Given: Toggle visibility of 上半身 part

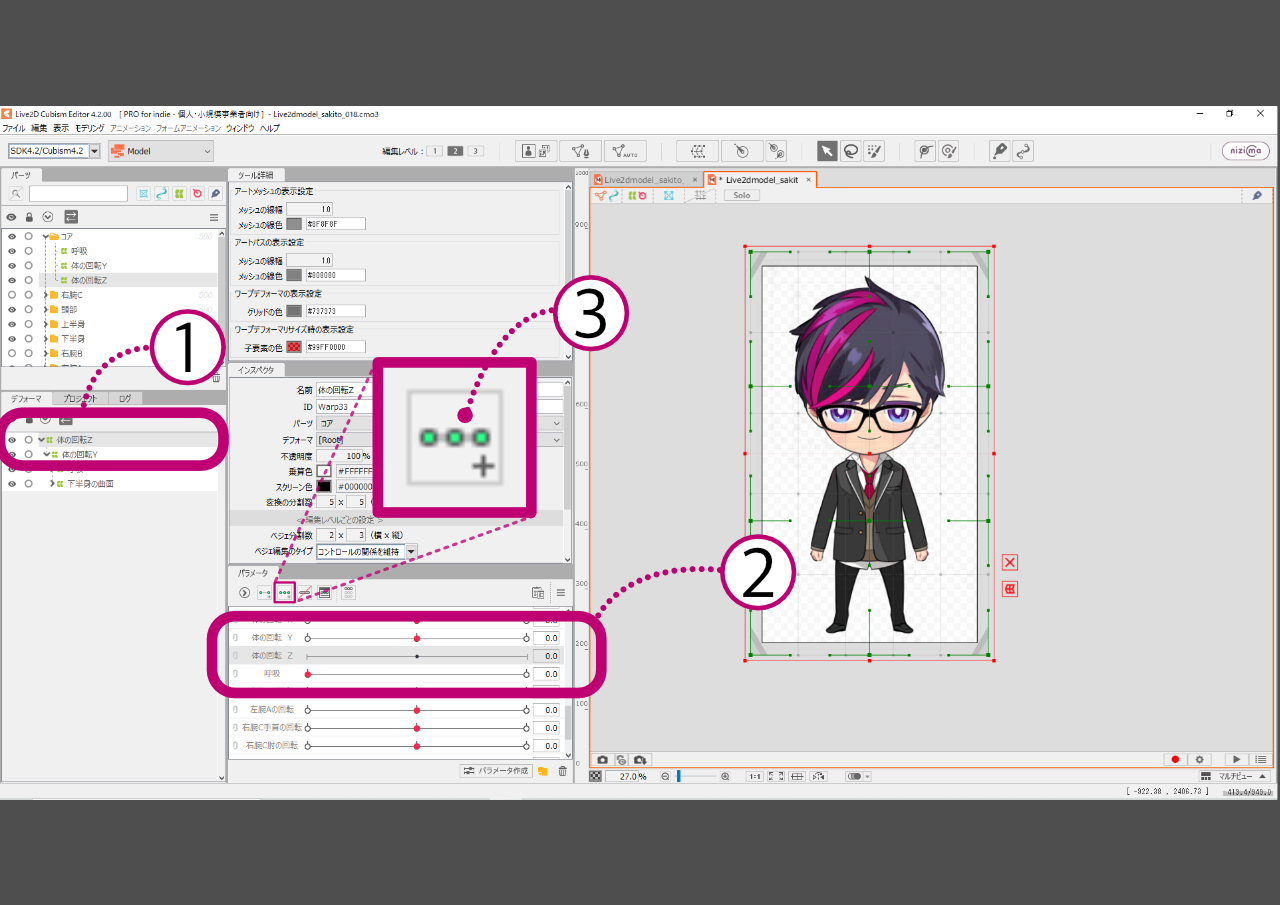Looking at the screenshot, I should [x=11, y=324].
